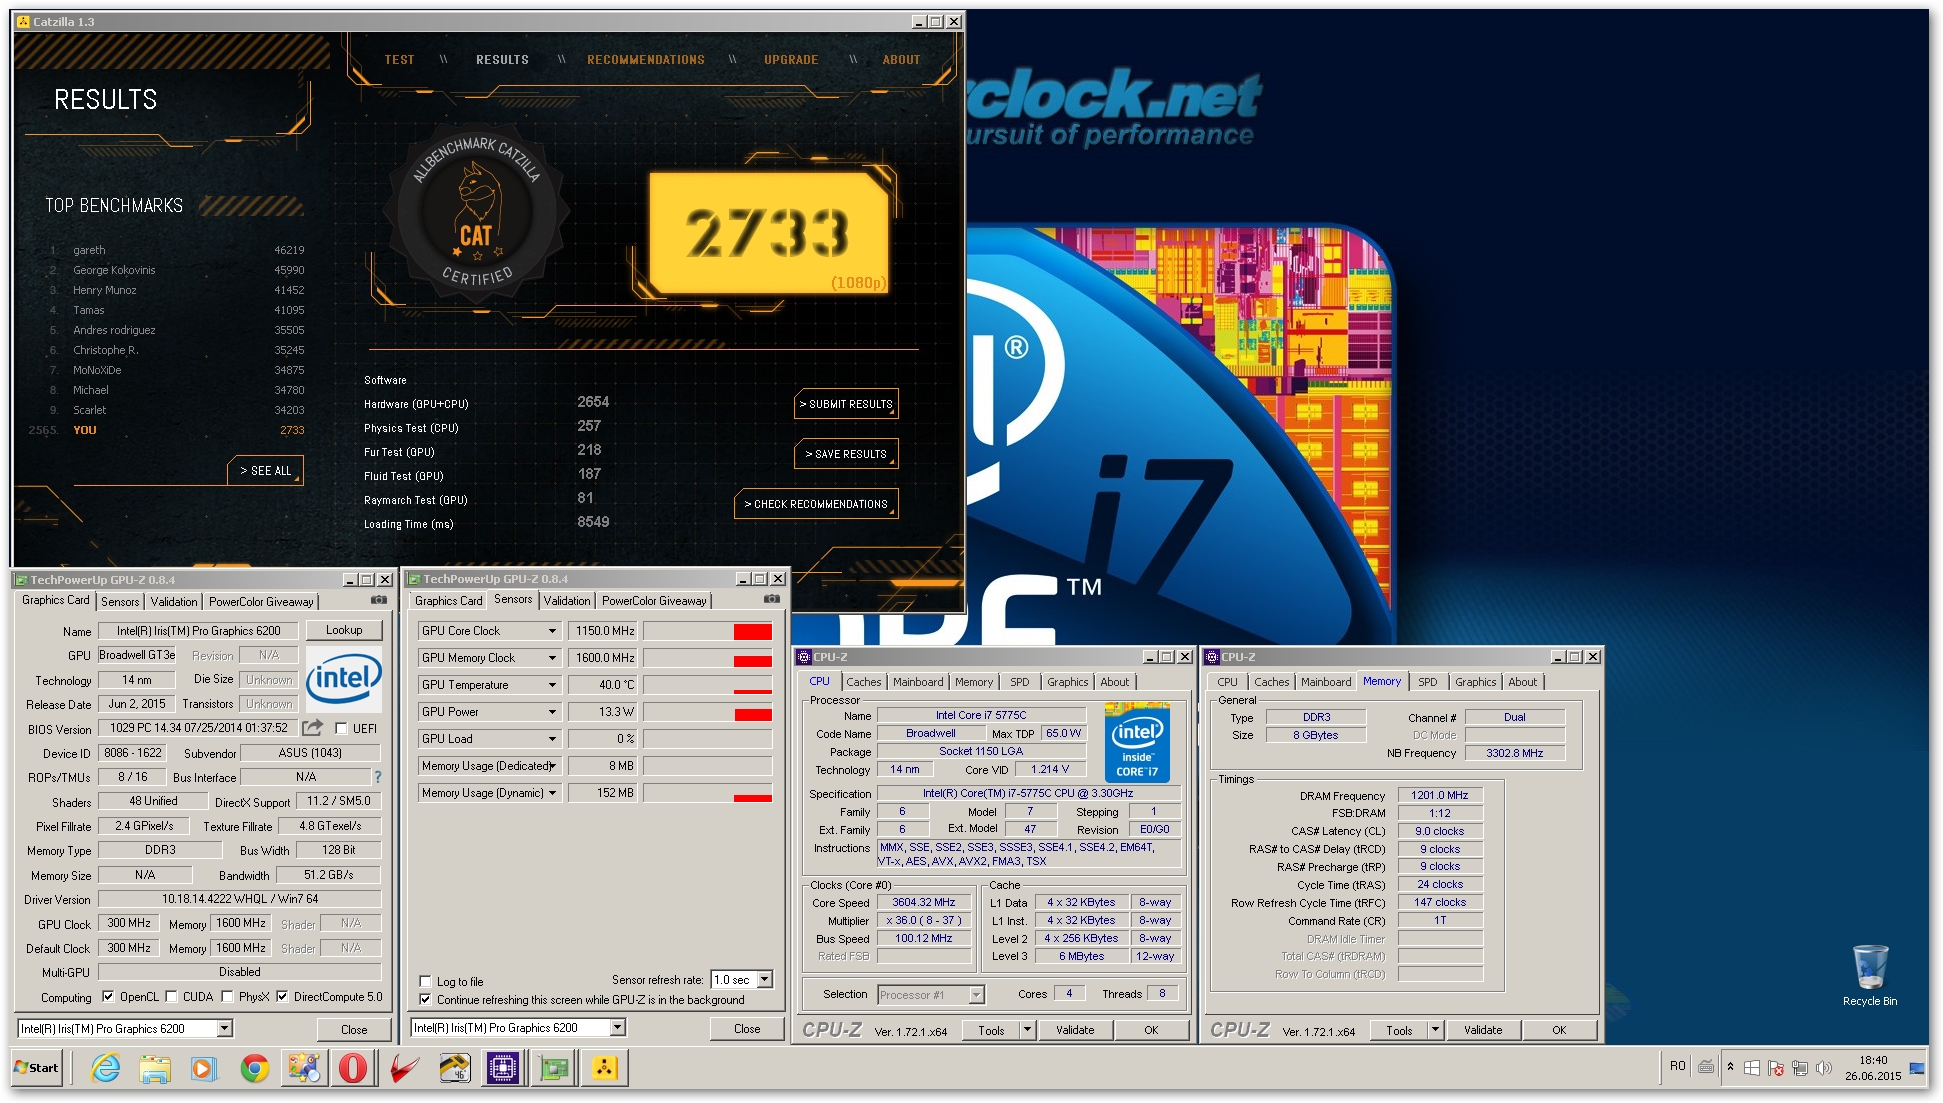The height and width of the screenshot is (1103, 1943).
Task: Click the 2733 score badge
Action: 768,233
